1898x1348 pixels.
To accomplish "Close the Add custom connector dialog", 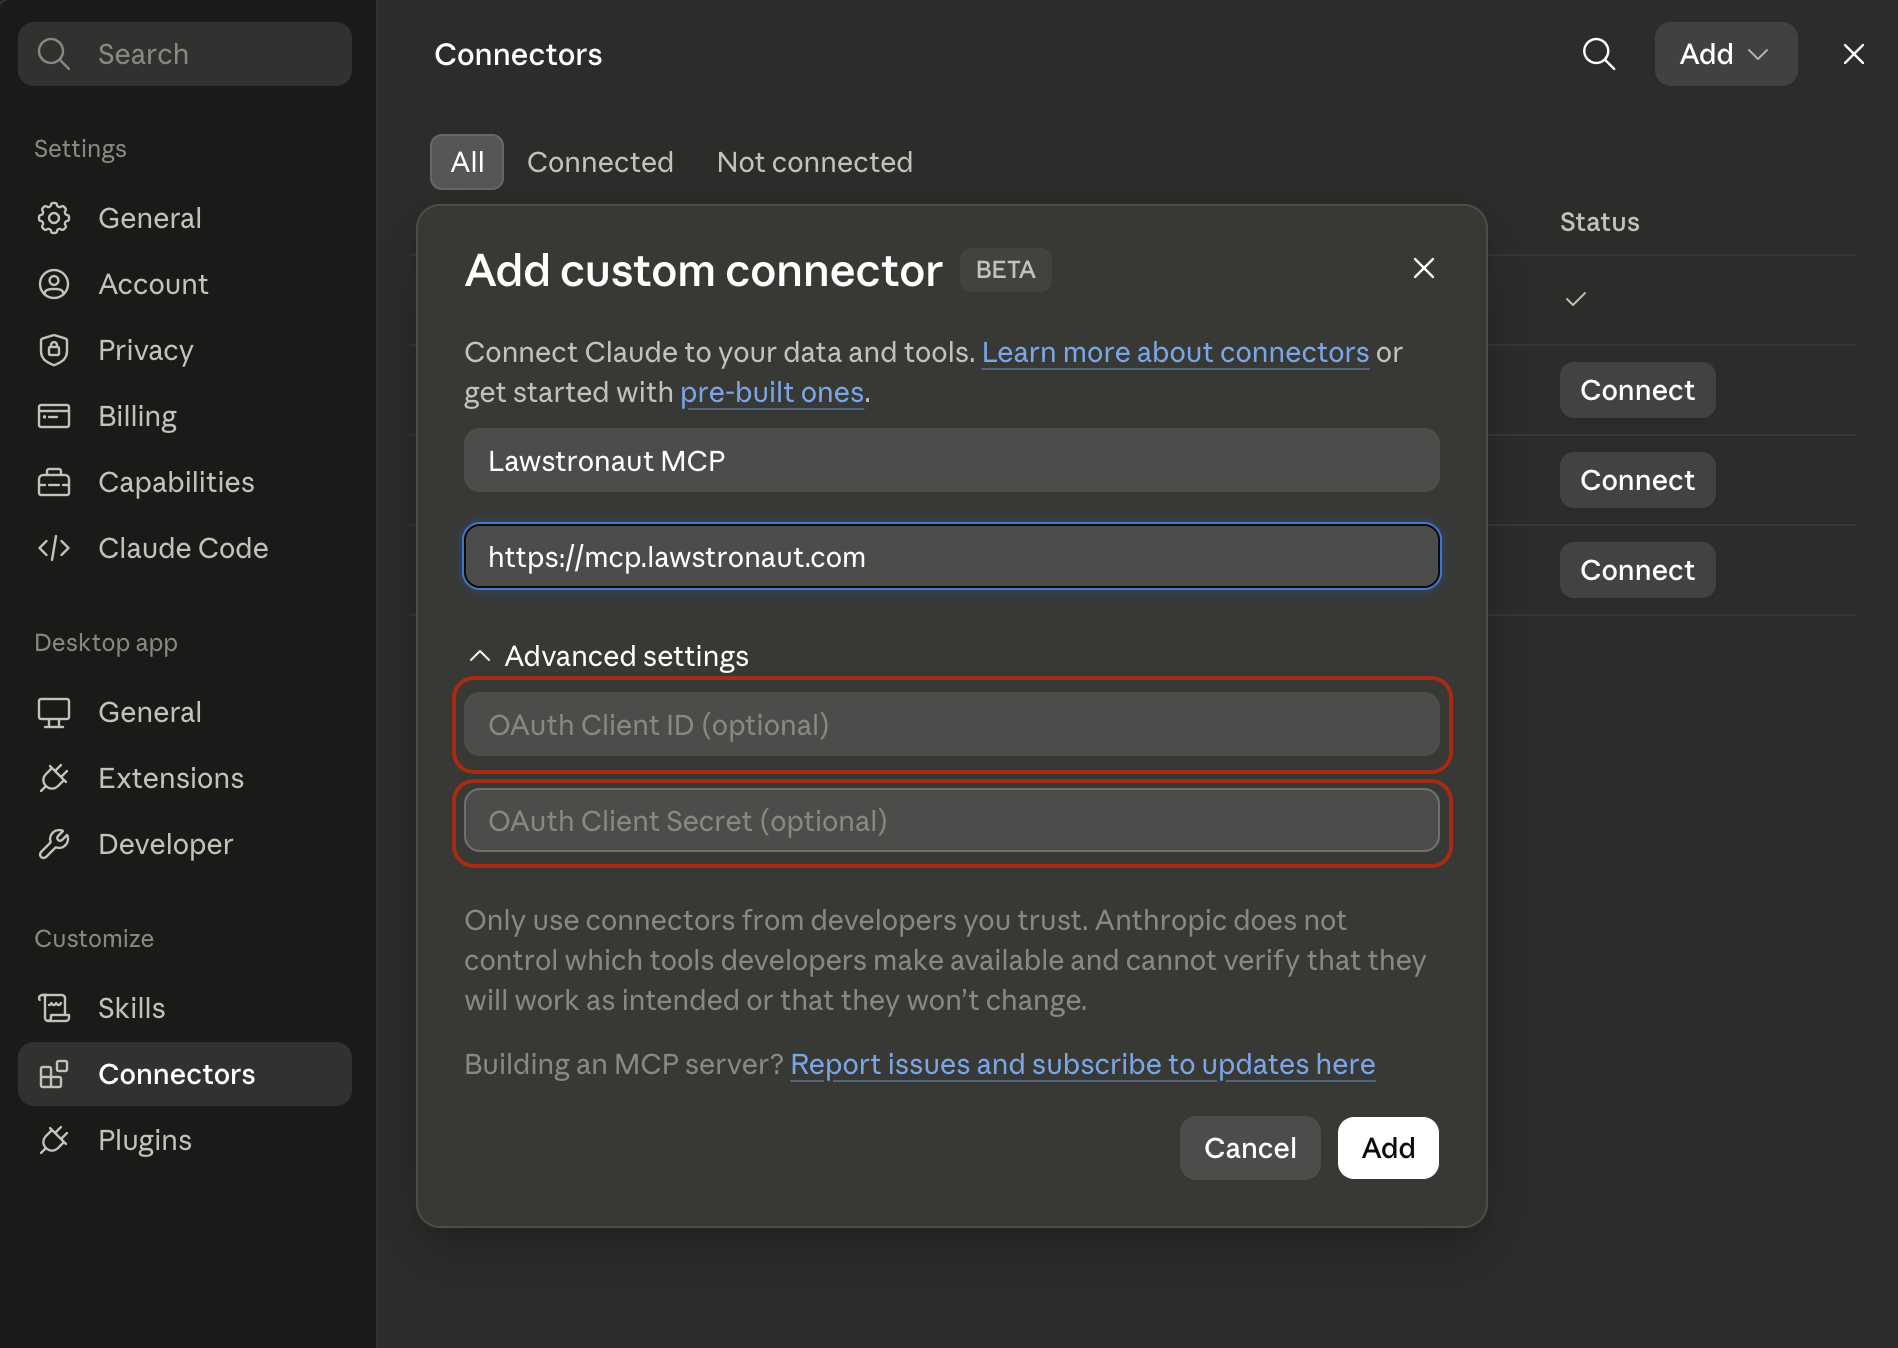I will [x=1423, y=268].
